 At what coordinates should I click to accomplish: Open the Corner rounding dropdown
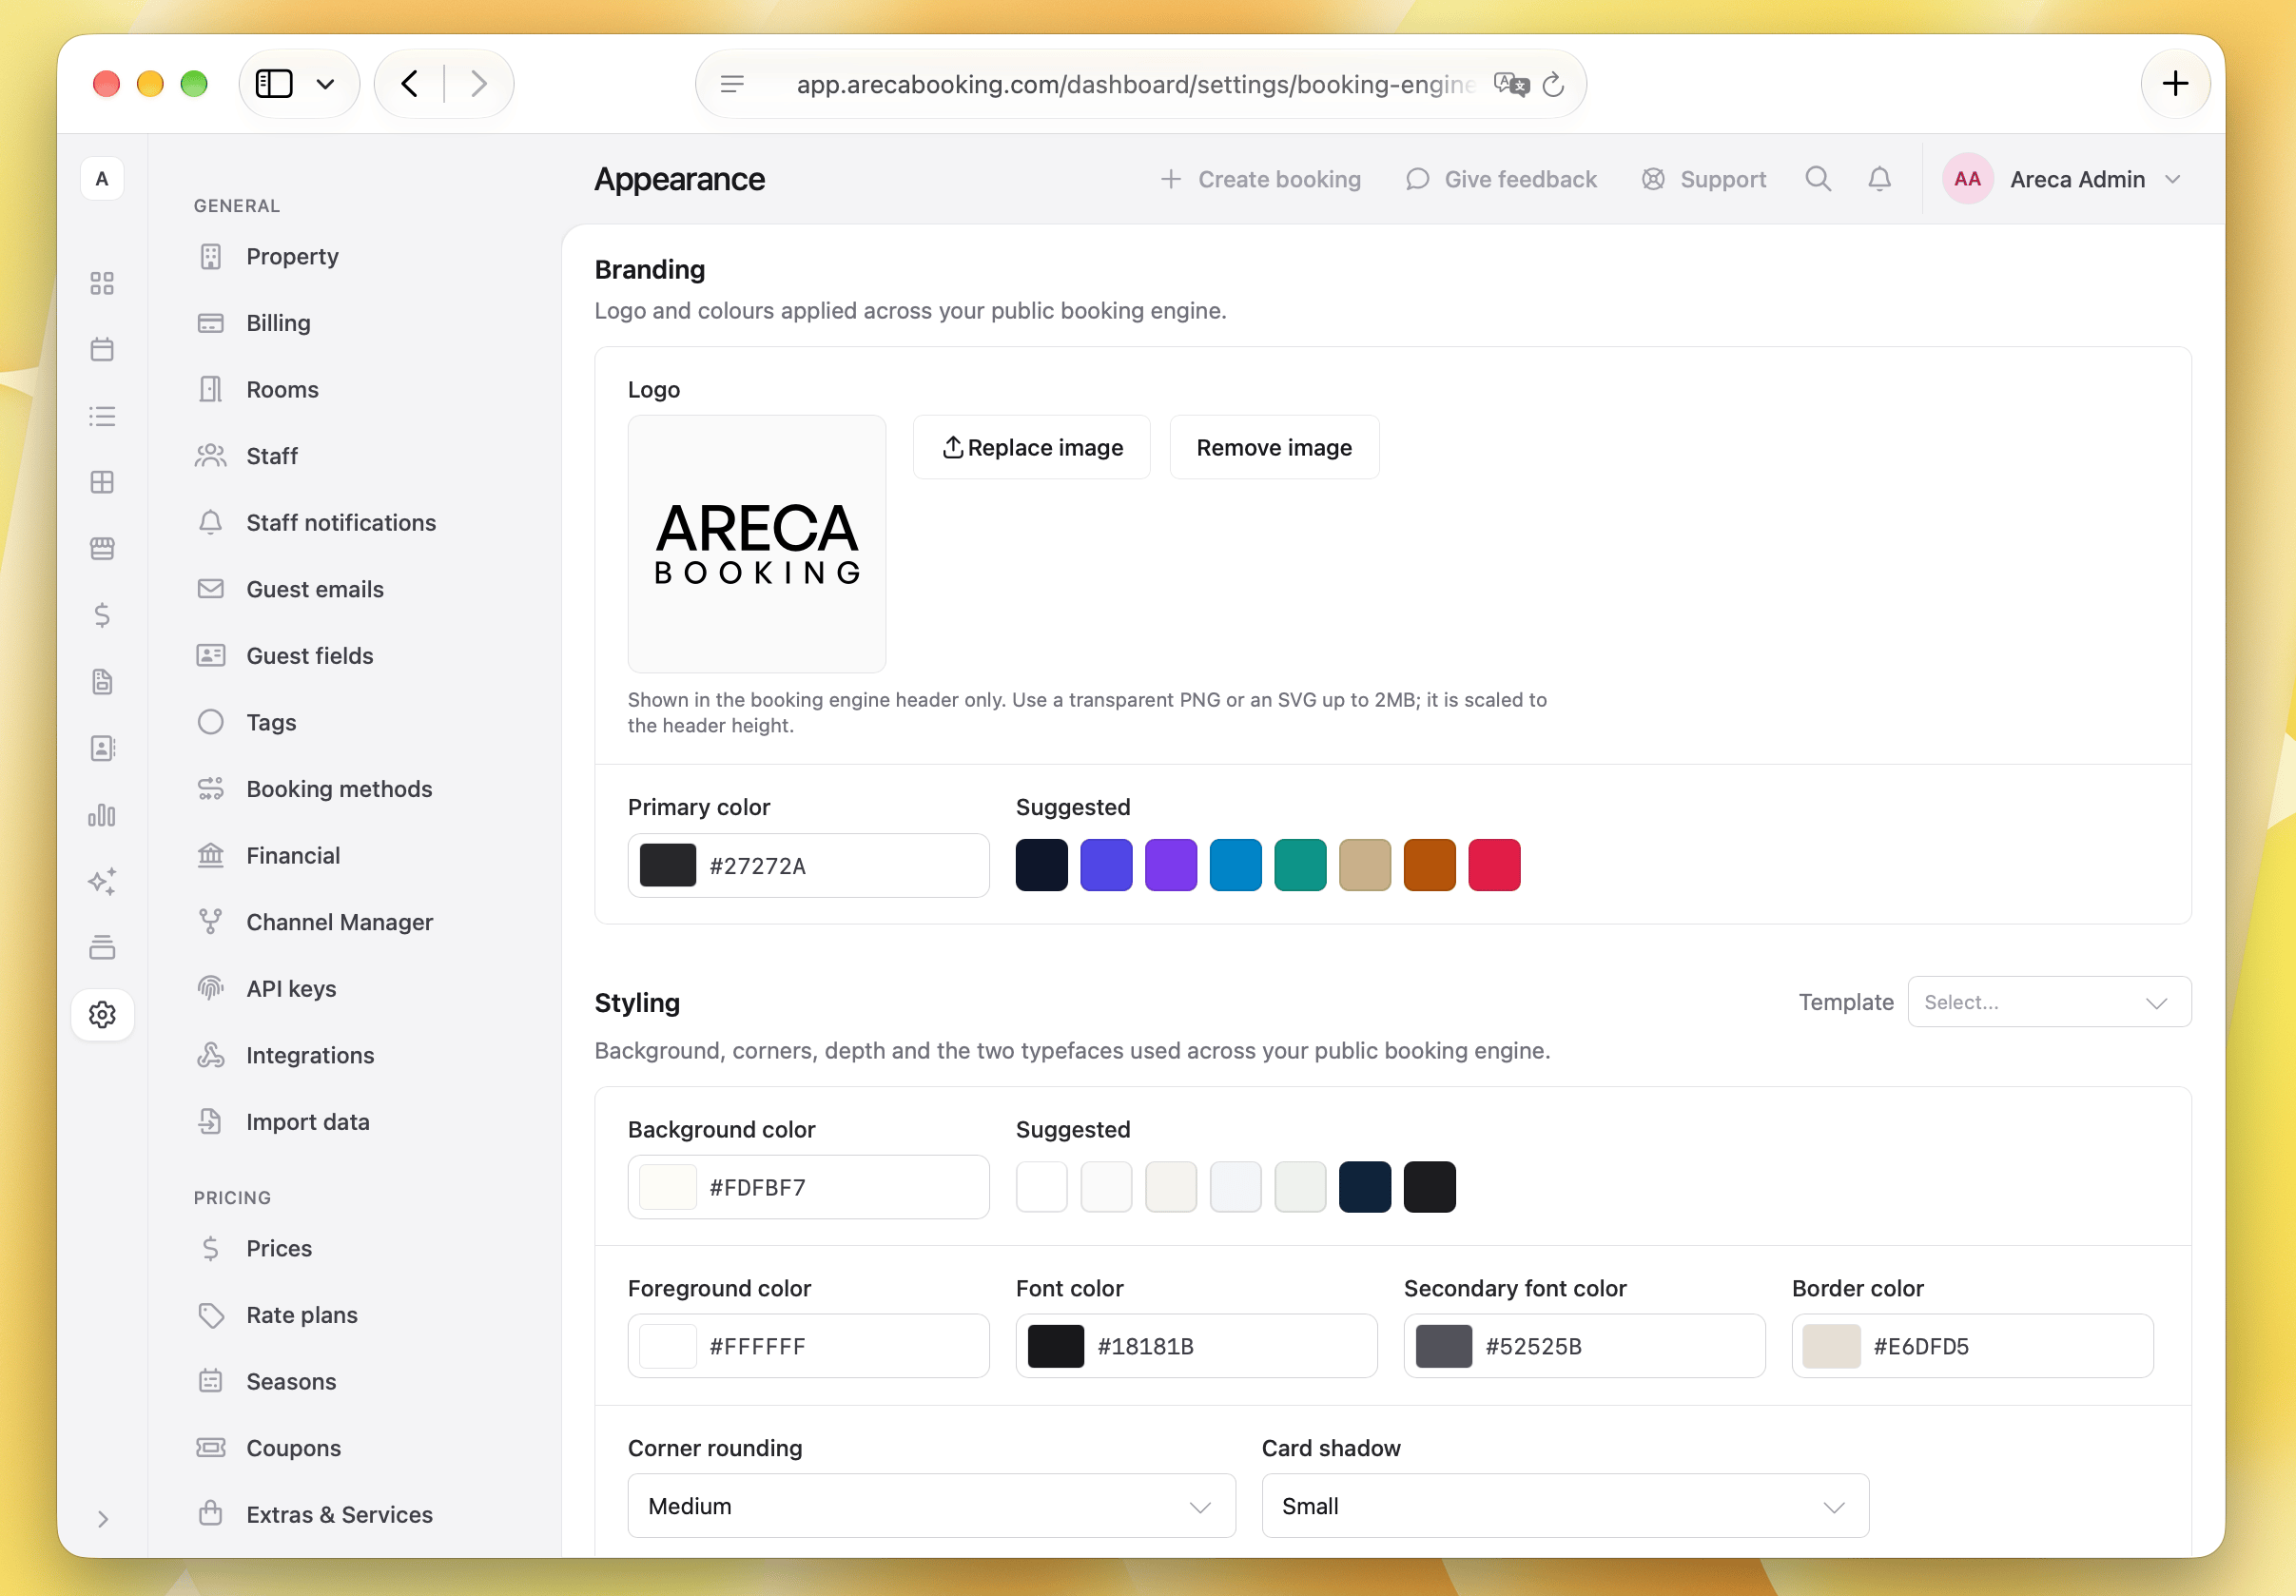931,1505
